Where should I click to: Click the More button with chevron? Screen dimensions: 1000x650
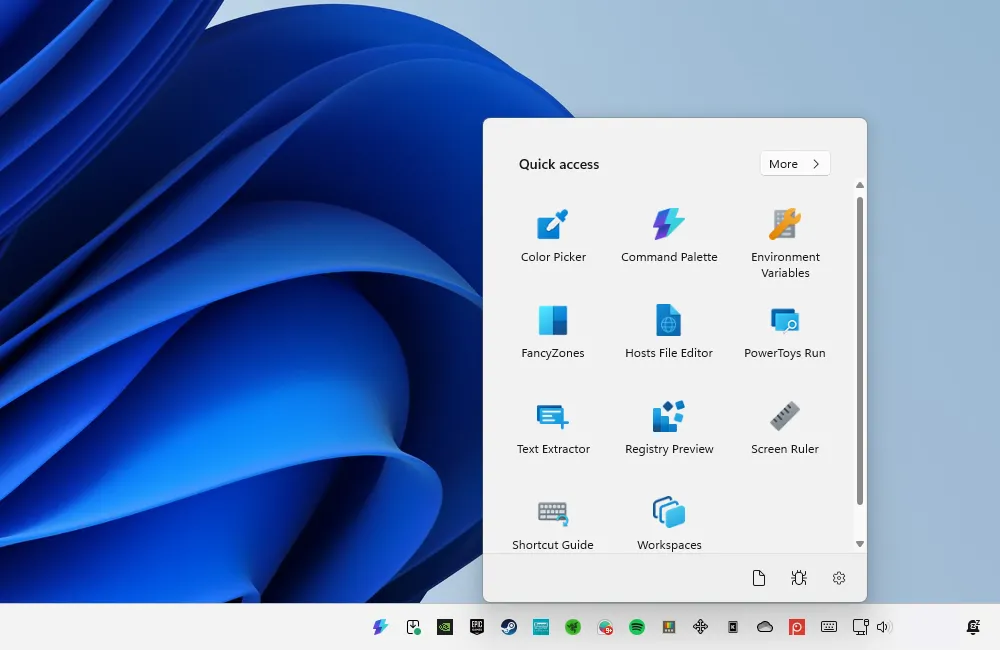click(x=795, y=164)
